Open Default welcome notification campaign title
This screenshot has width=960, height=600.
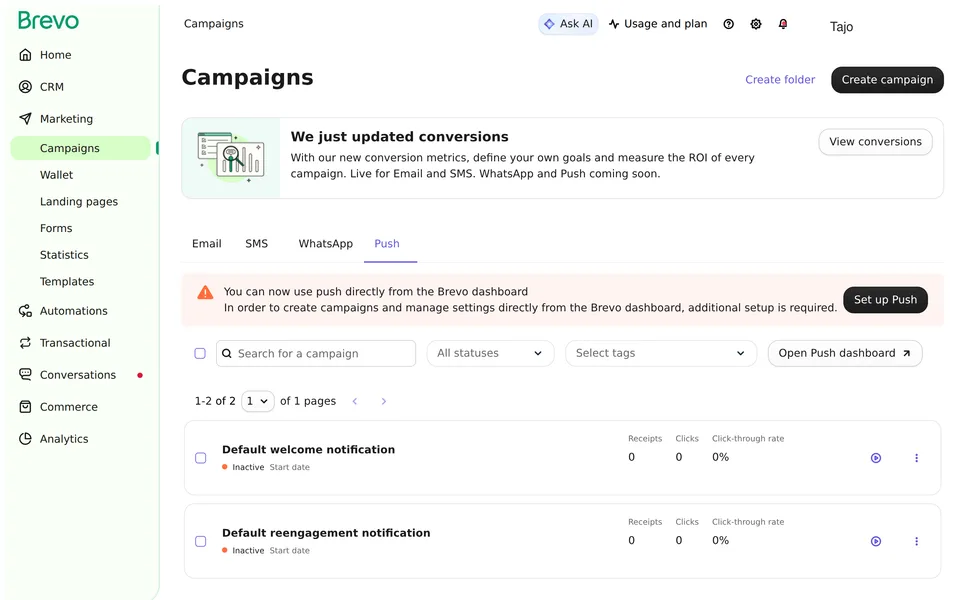[309, 449]
